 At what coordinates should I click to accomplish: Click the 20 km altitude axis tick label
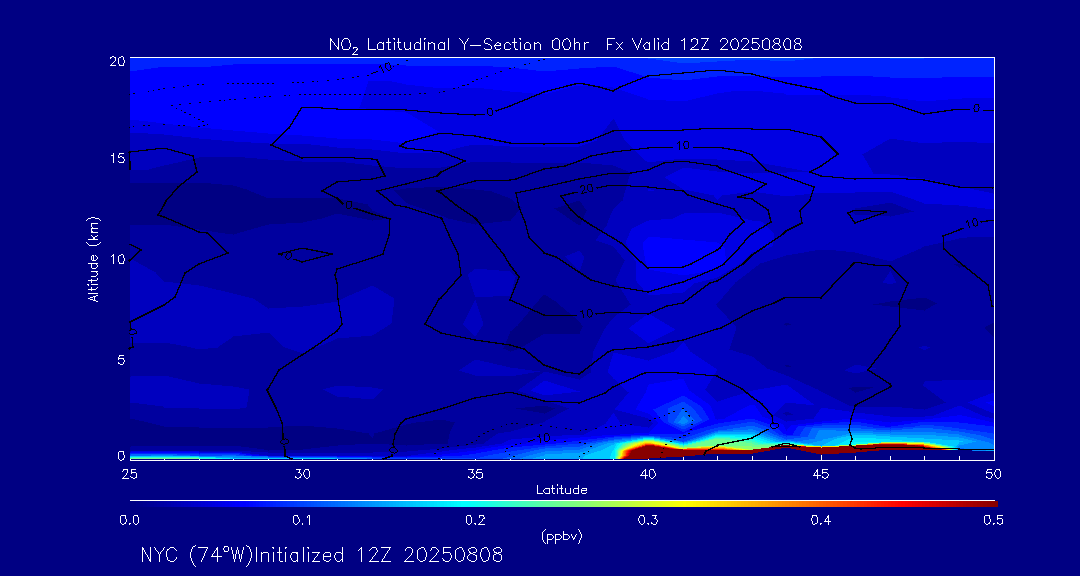[117, 61]
